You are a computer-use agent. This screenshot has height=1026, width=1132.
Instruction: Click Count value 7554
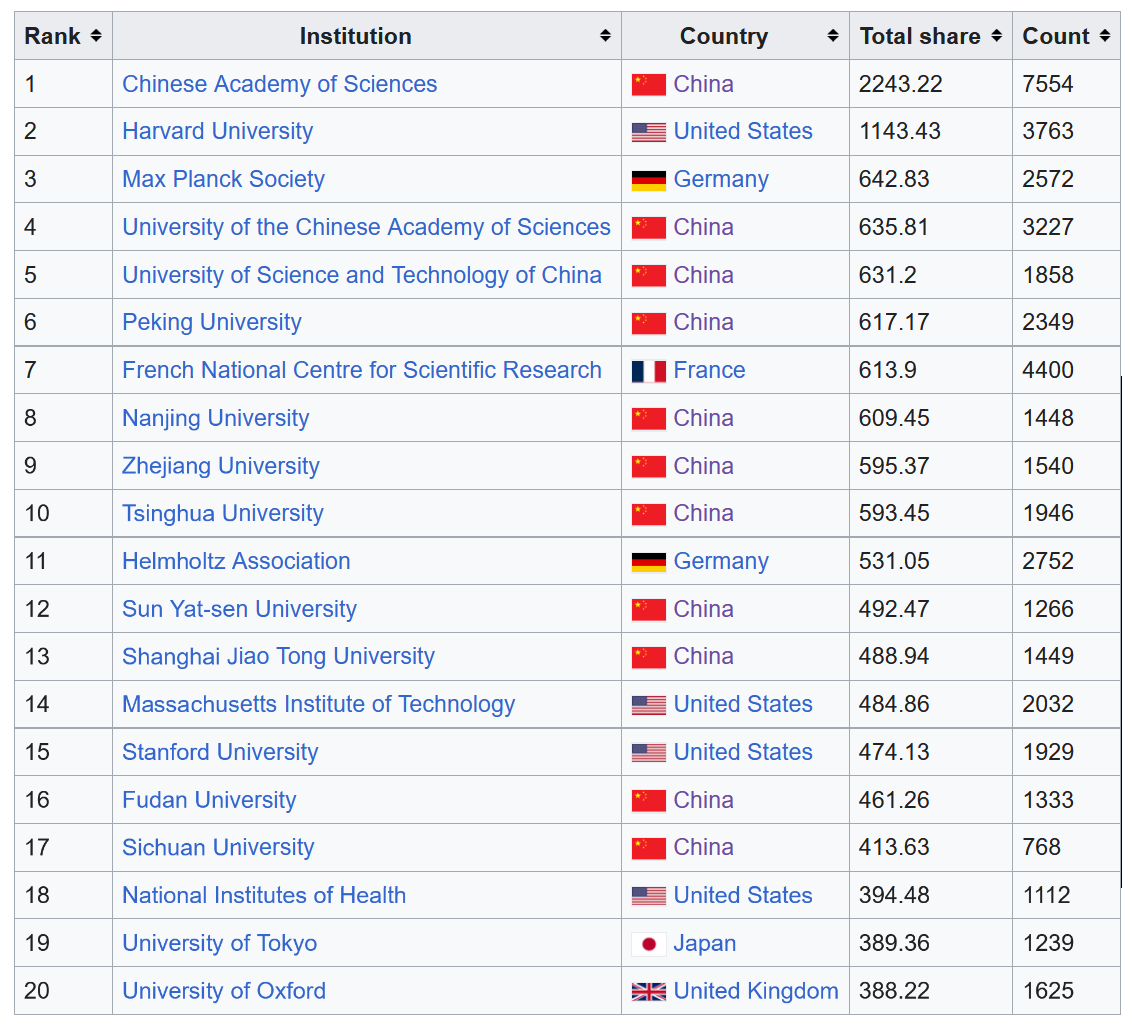click(x=1048, y=84)
